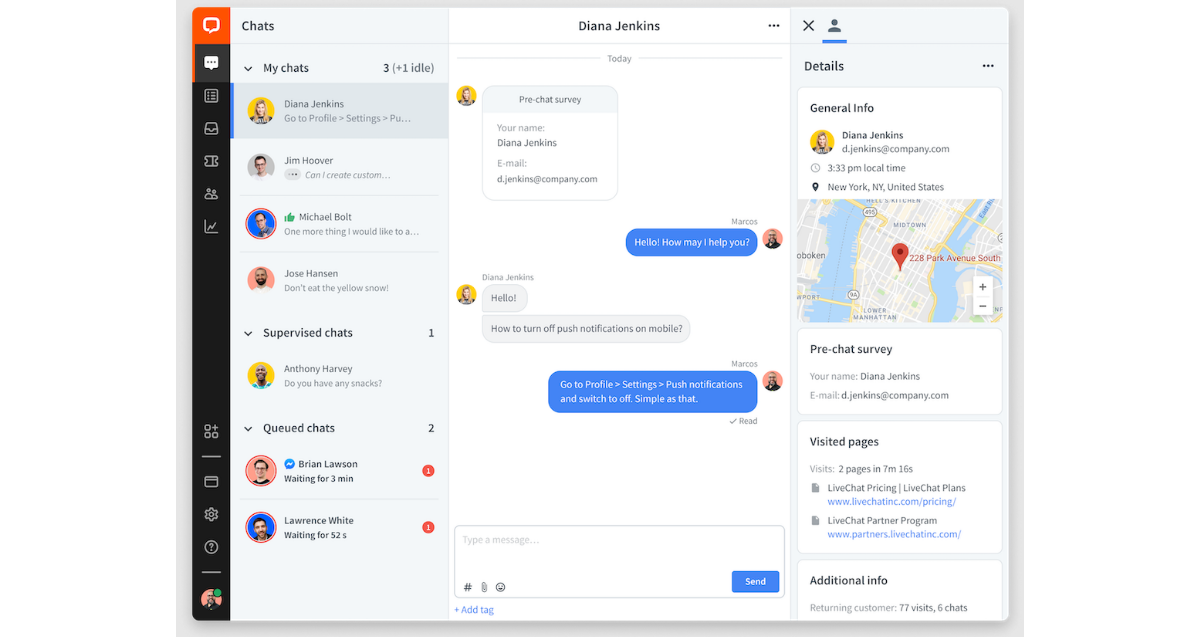1200x637 pixels.
Task: Click the Add tag link
Action: (x=474, y=610)
